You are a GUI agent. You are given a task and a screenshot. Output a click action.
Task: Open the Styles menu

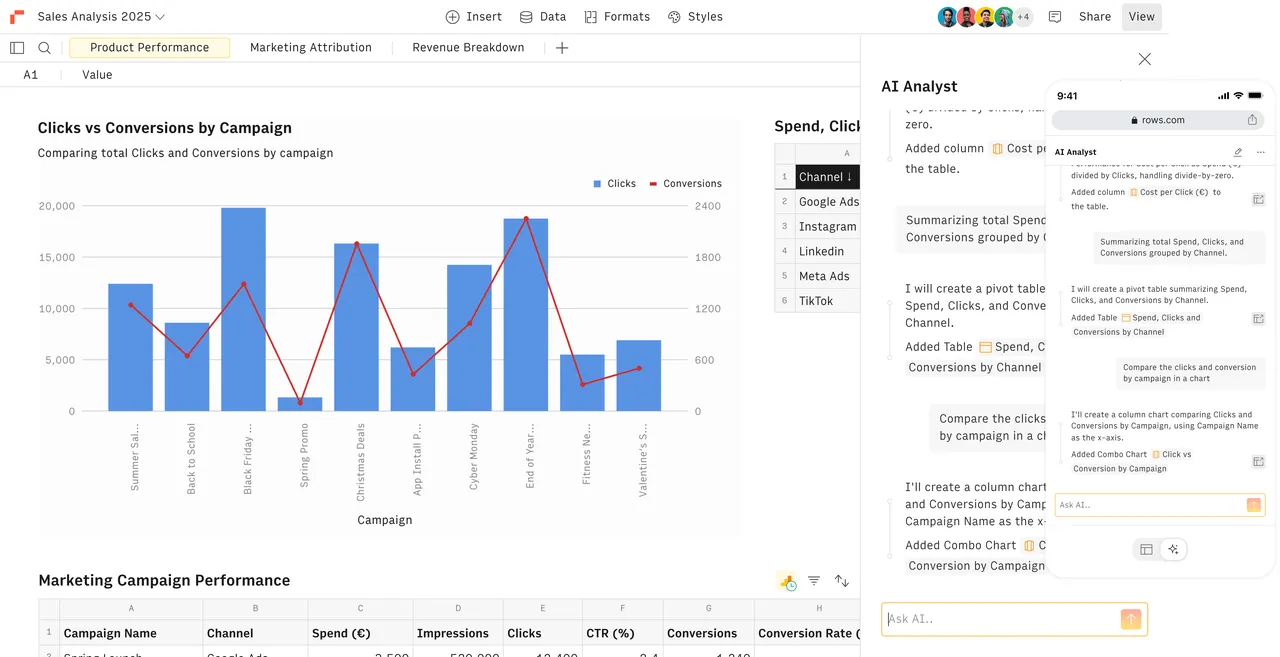tap(695, 17)
